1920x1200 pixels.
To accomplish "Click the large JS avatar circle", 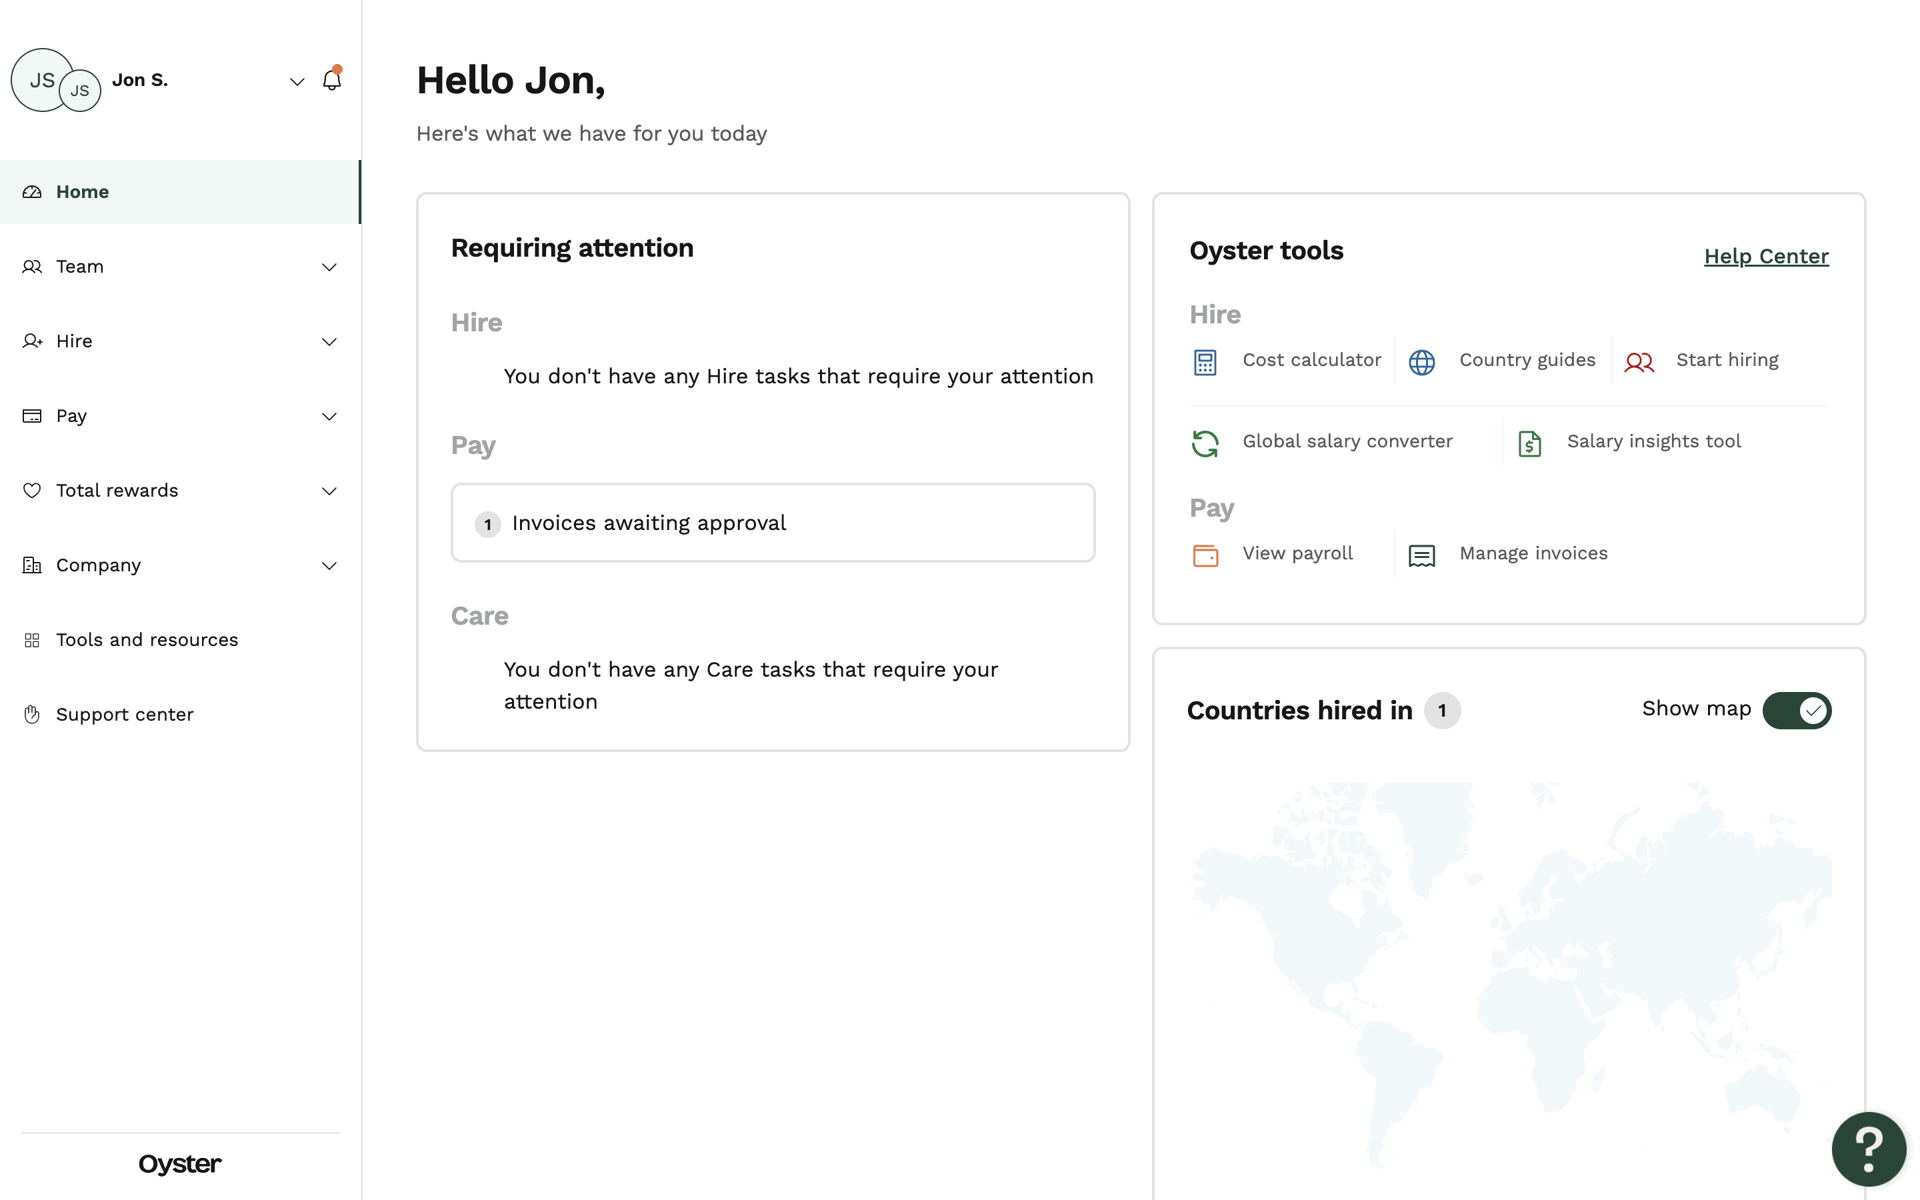I will [x=42, y=80].
